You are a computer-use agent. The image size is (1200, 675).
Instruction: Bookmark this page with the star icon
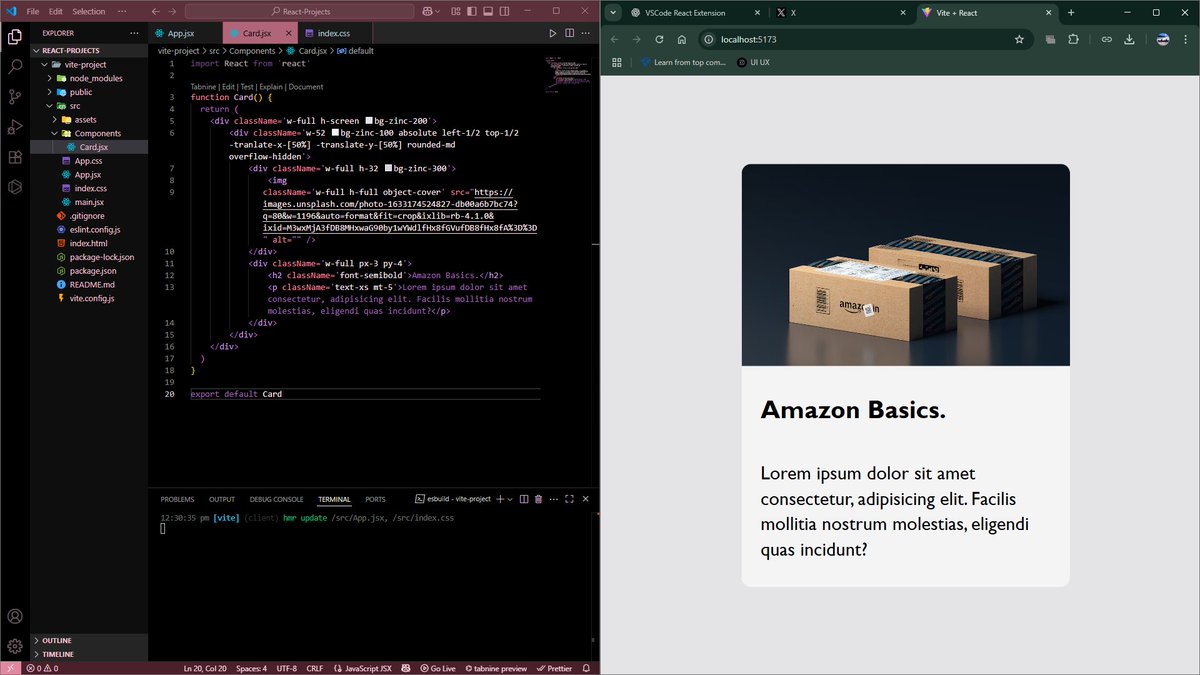(1019, 40)
